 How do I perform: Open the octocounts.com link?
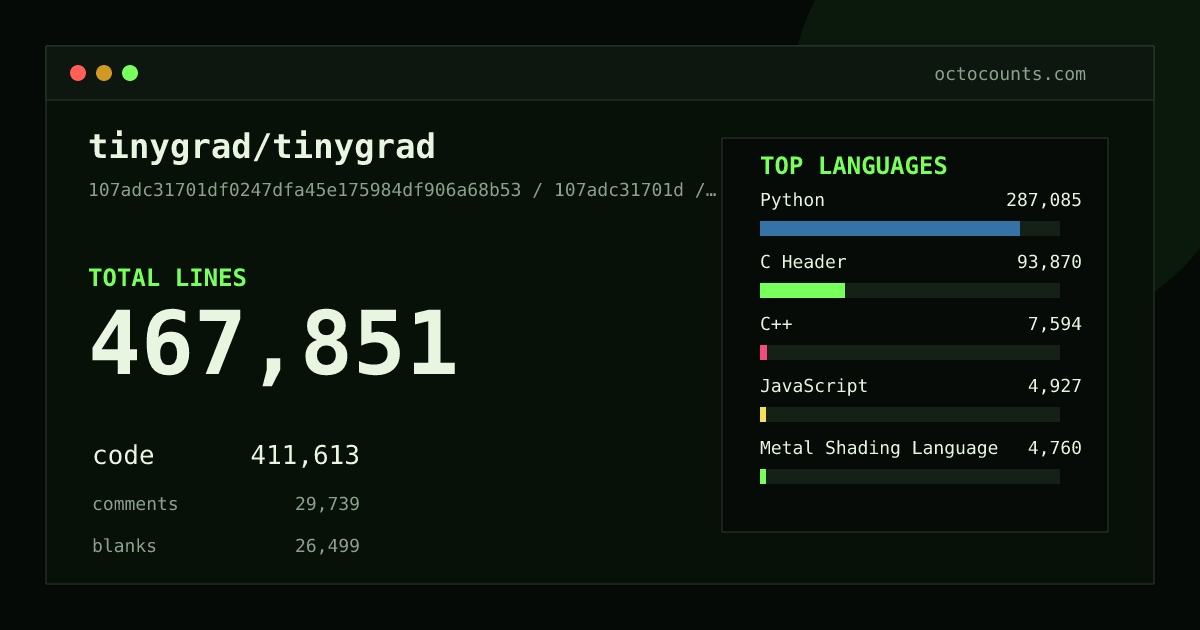click(1010, 74)
